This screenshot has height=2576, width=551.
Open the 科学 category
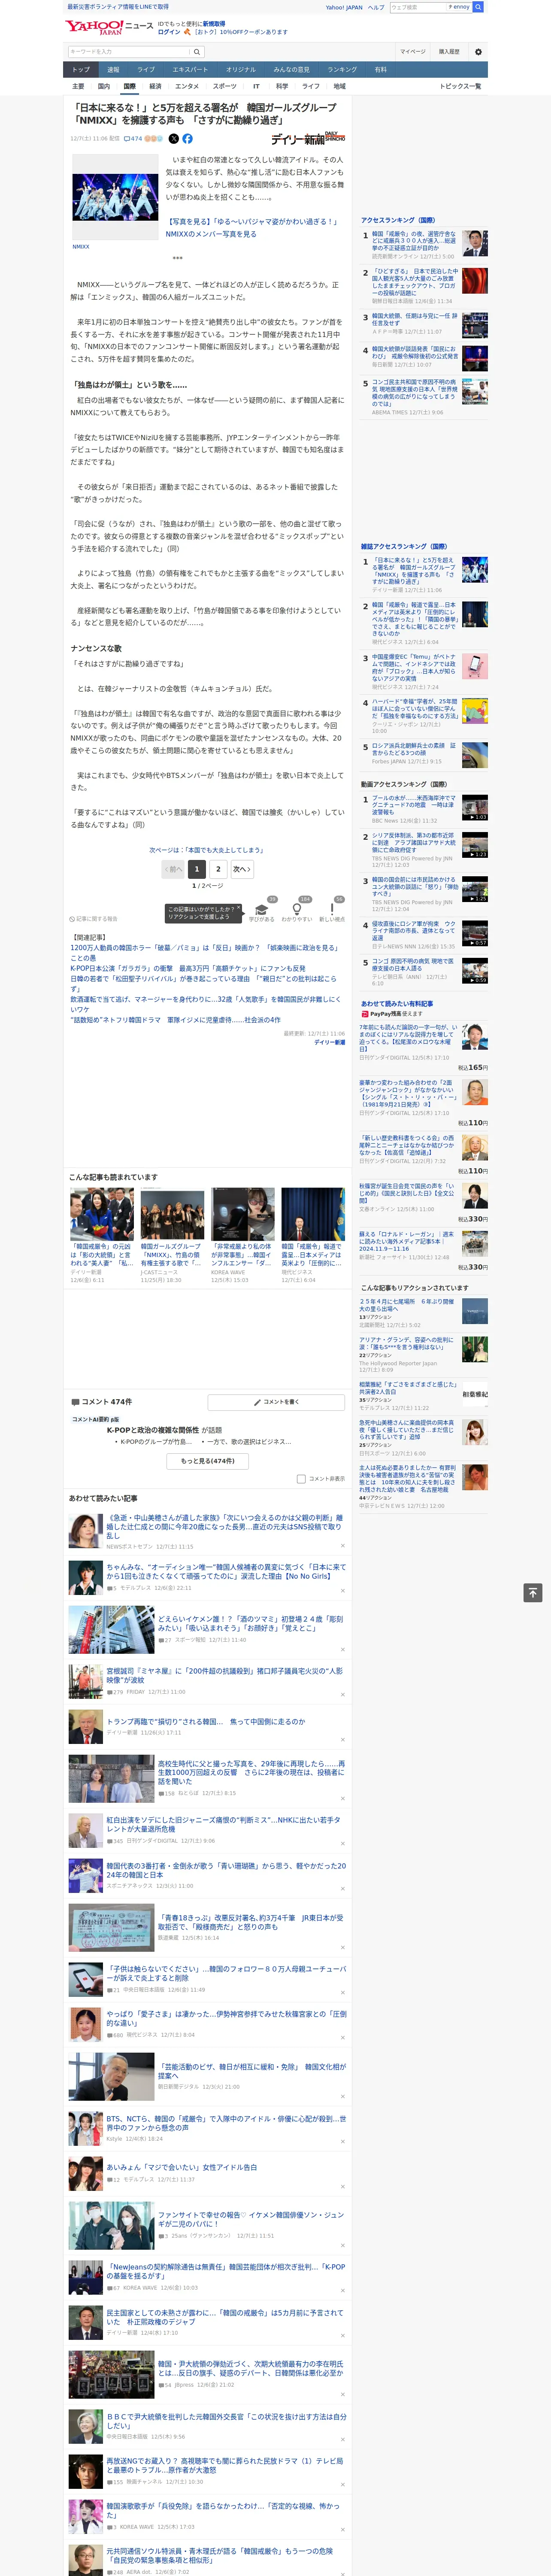[282, 86]
